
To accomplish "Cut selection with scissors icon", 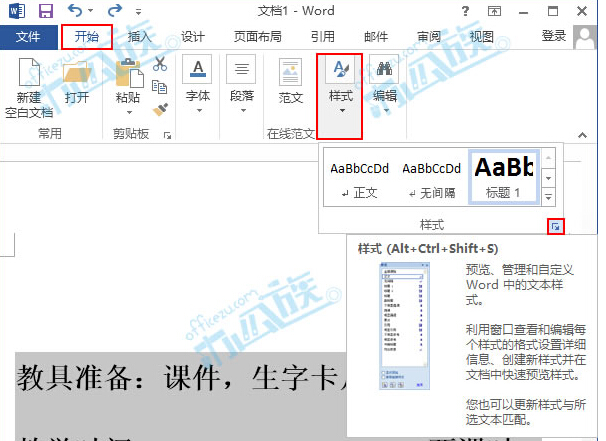I will pos(160,64).
